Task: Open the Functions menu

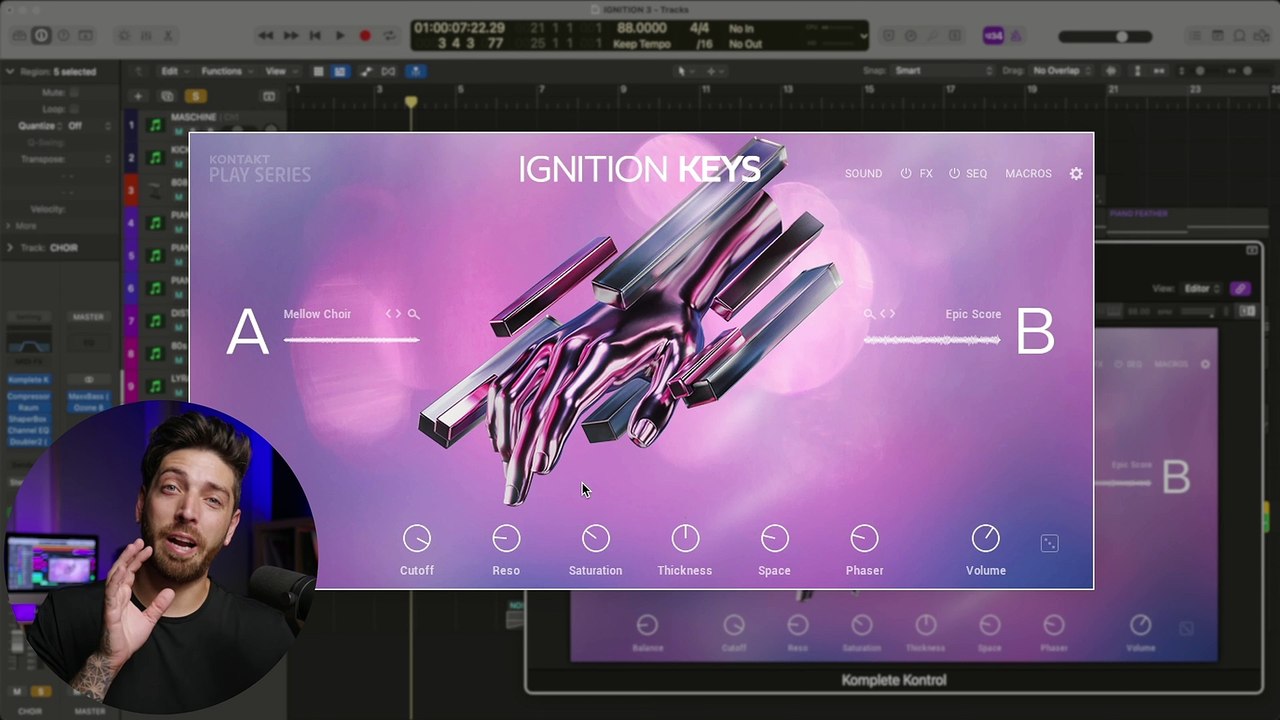Action: [x=225, y=71]
